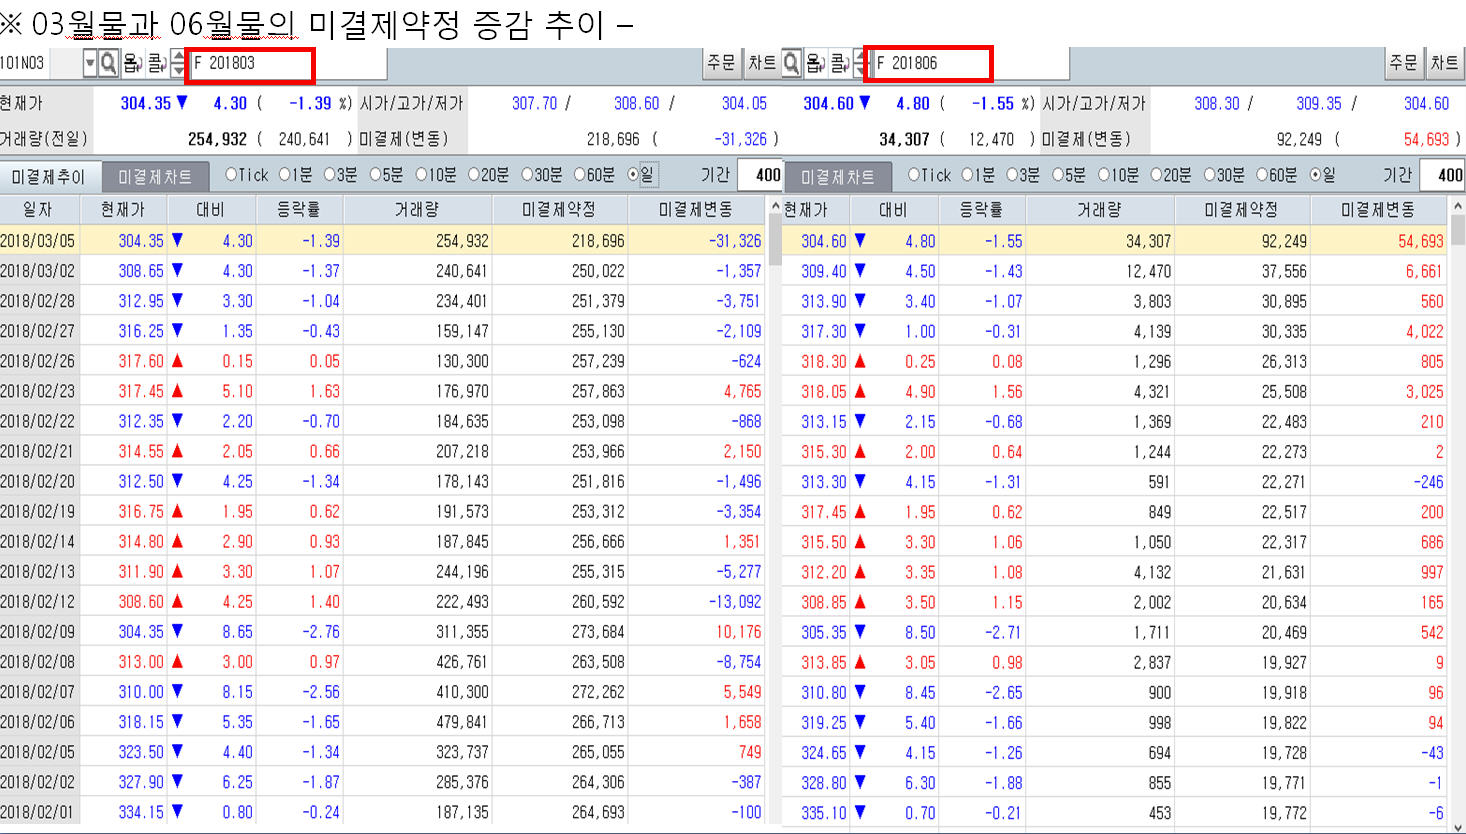Click the 콜 call icon in right panel
1466x834 pixels.
click(x=840, y=64)
